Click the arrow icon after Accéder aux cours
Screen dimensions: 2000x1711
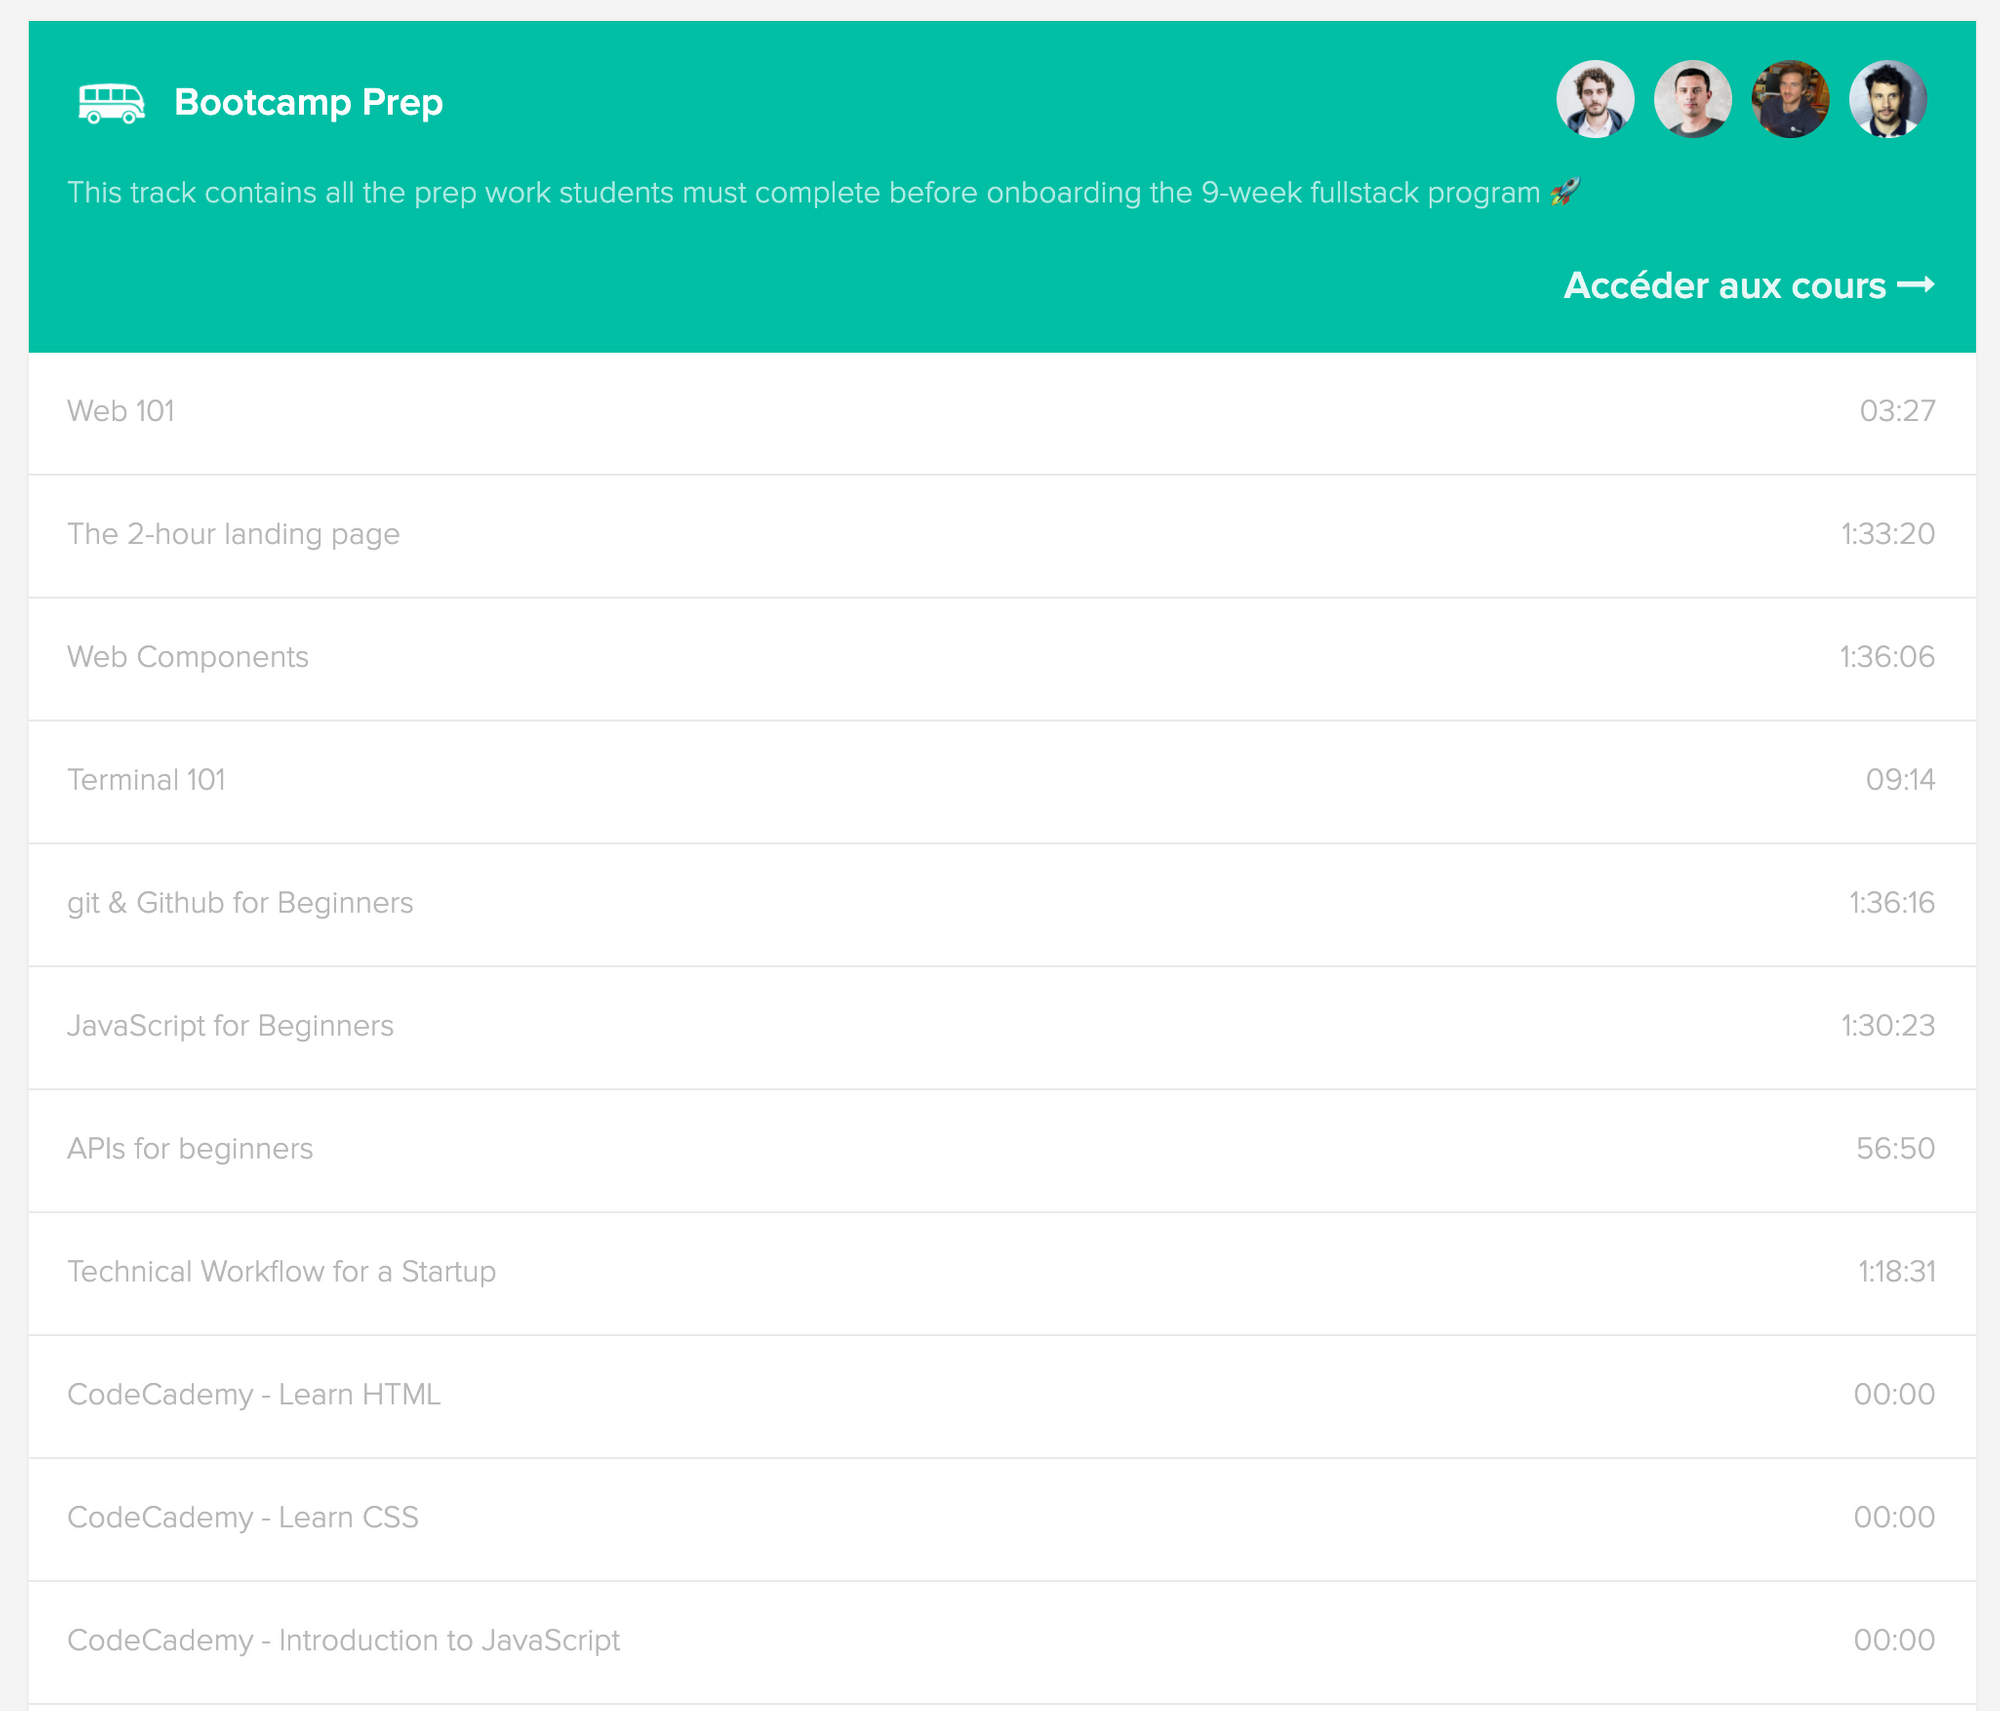pyautogui.click(x=1916, y=285)
